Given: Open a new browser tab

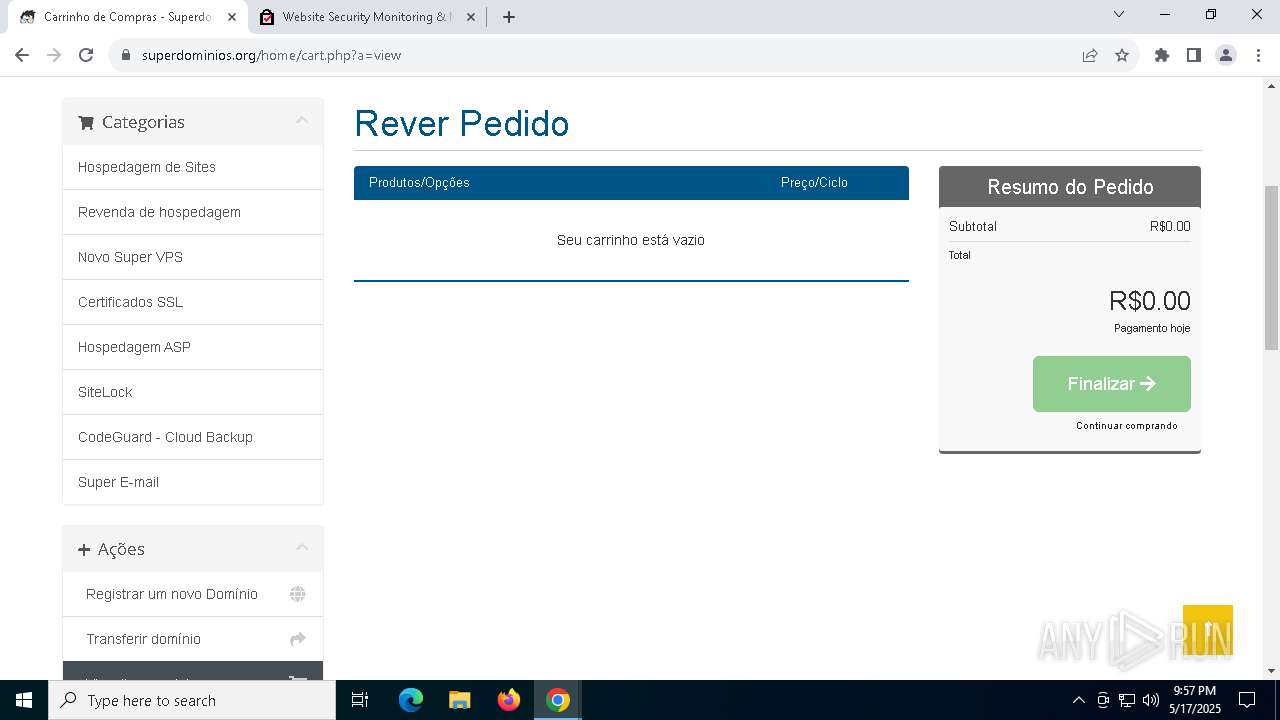Looking at the screenshot, I should (x=509, y=17).
